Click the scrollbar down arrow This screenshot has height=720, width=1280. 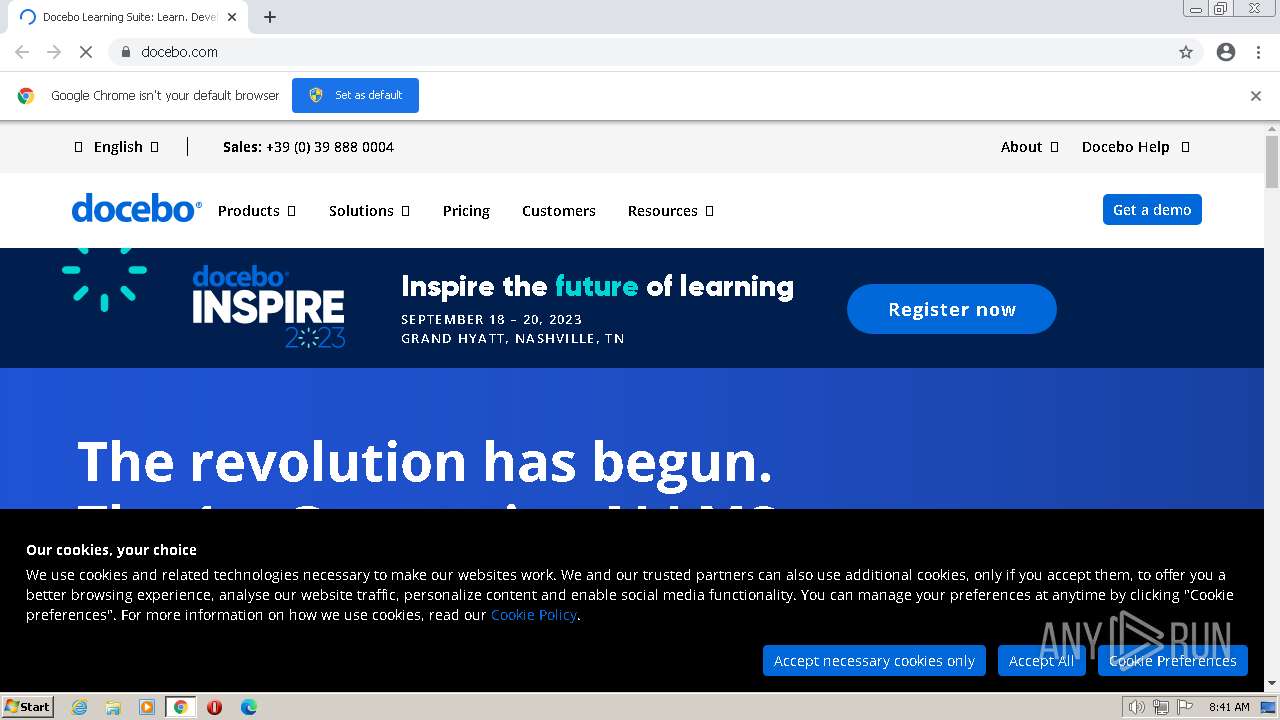click(1272, 684)
